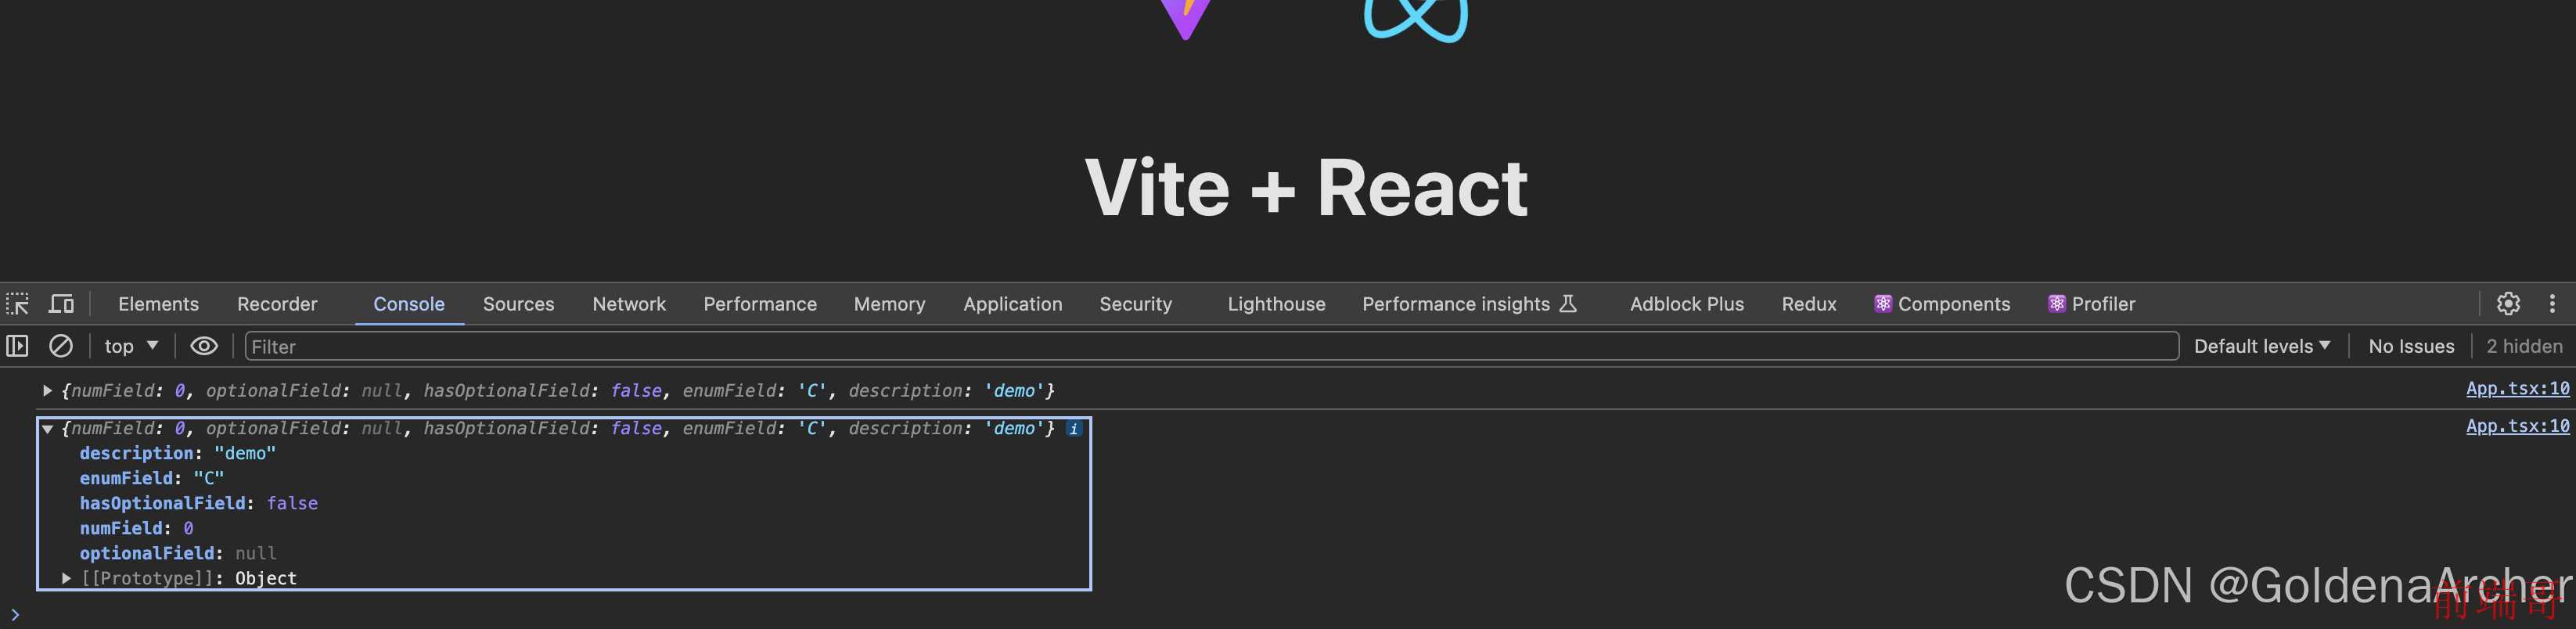Viewport: 2576px width, 629px height.
Task: Collapse the second expanded logged object
Action: 47,429
